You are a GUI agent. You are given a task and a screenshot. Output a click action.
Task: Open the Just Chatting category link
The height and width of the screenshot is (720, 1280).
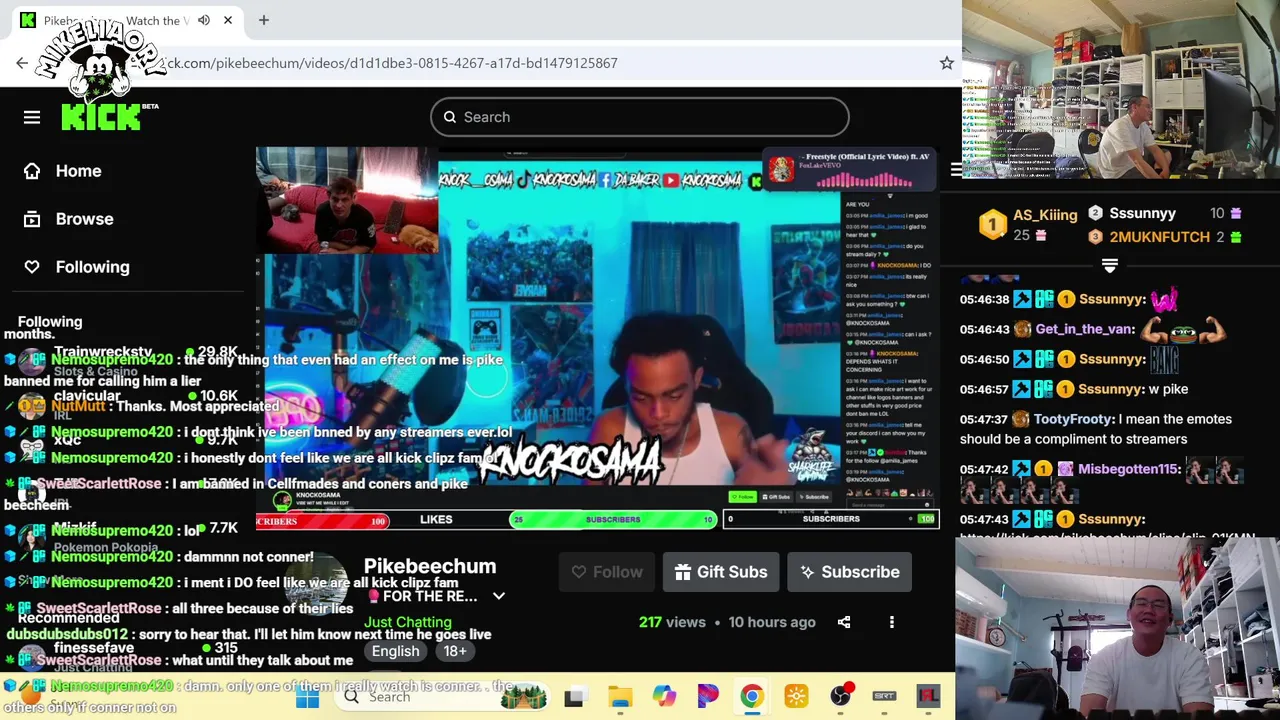407,622
